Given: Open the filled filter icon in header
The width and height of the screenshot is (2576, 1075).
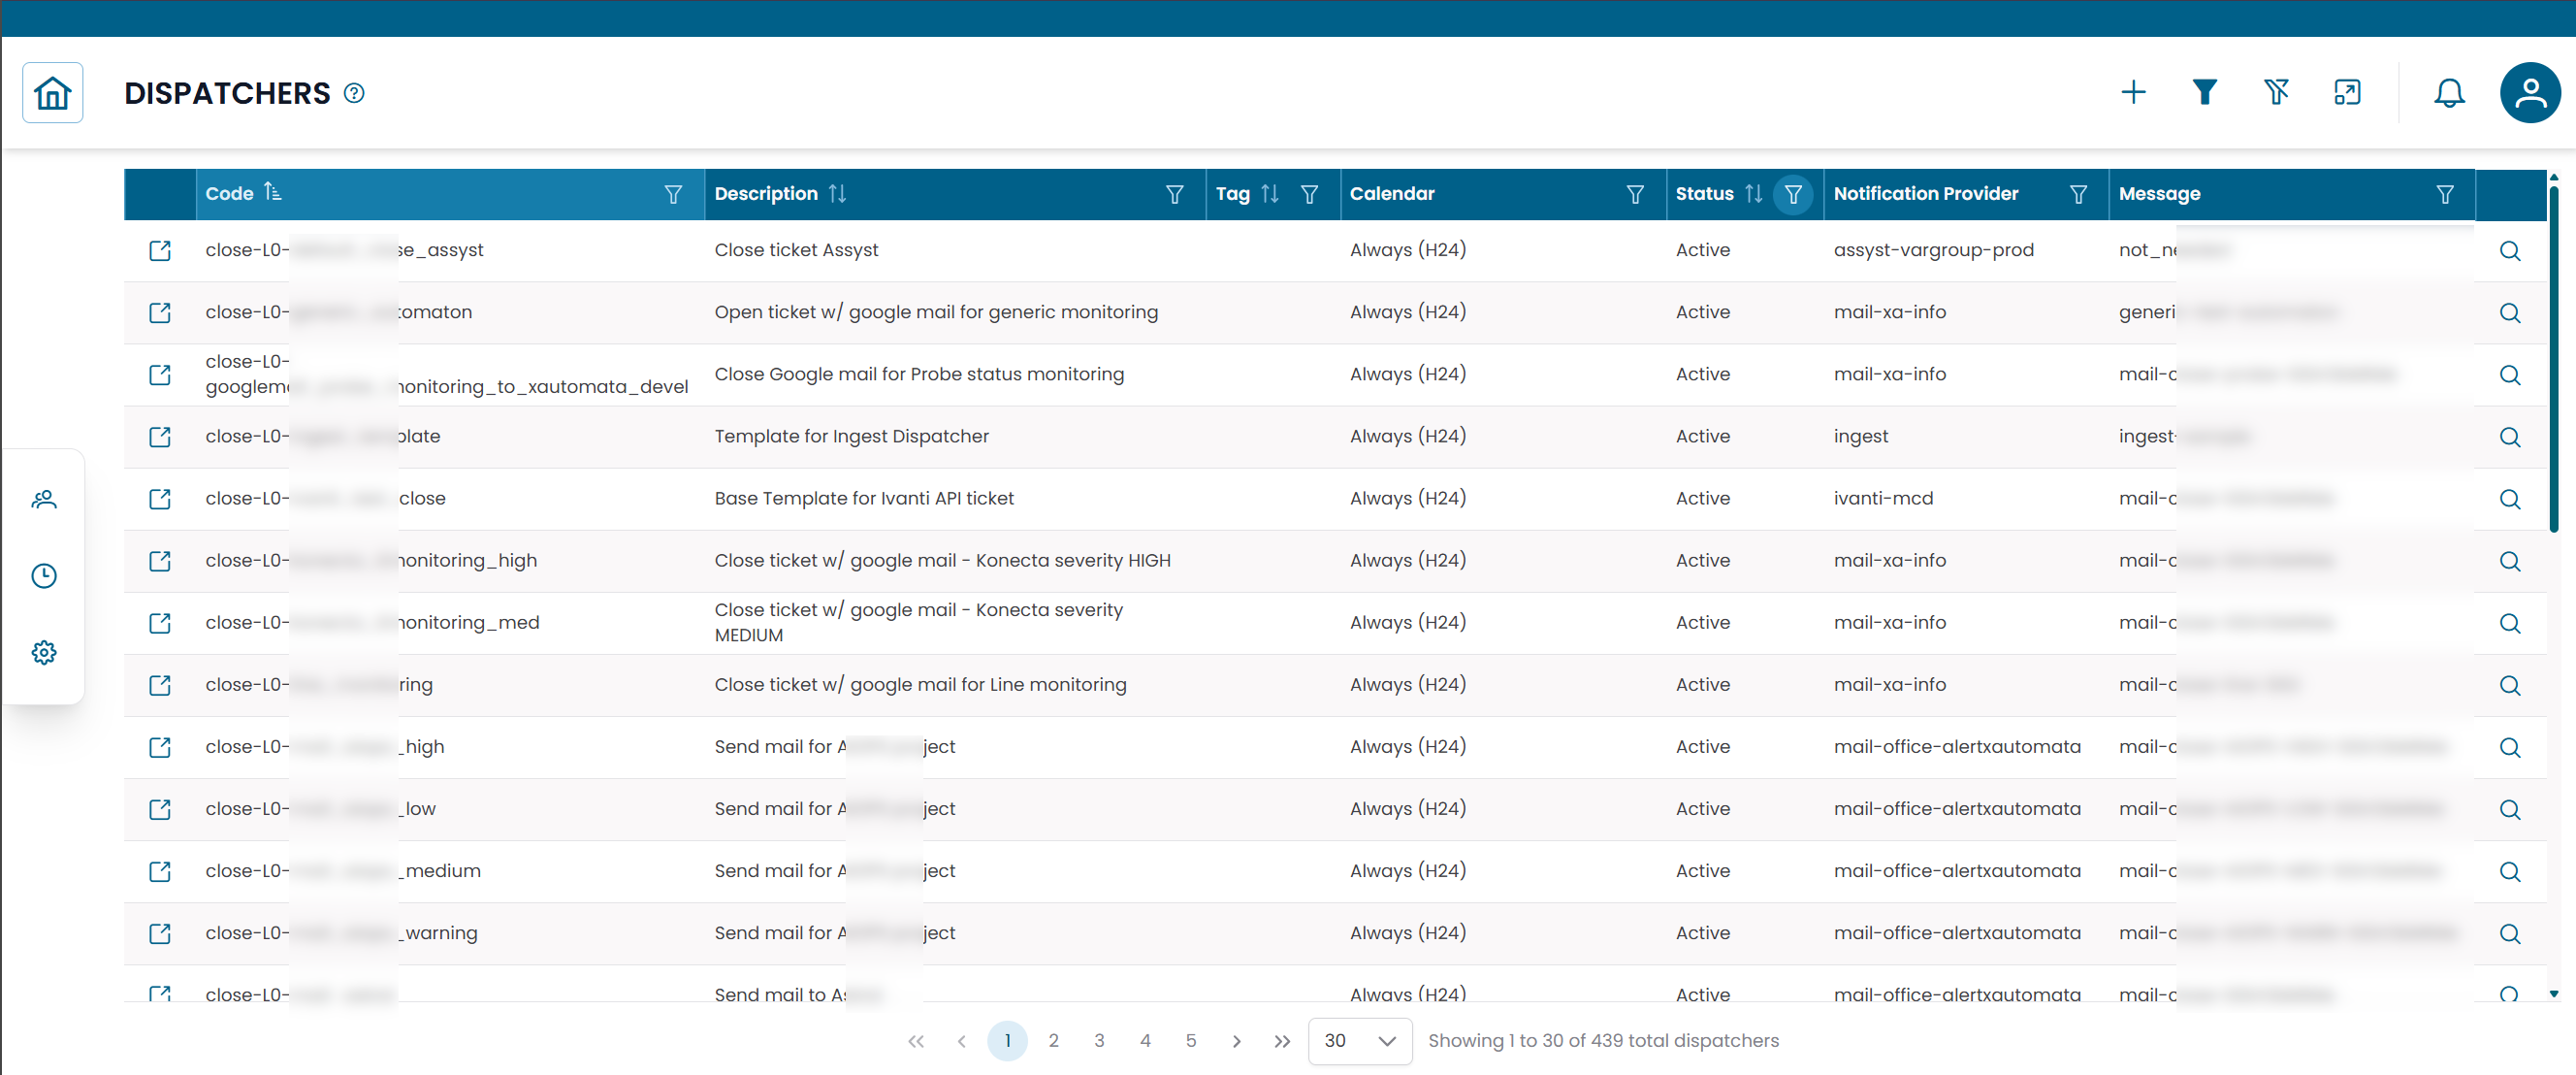Looking at the screenshot, I should pyautogui.click(x=2204, y=93).
